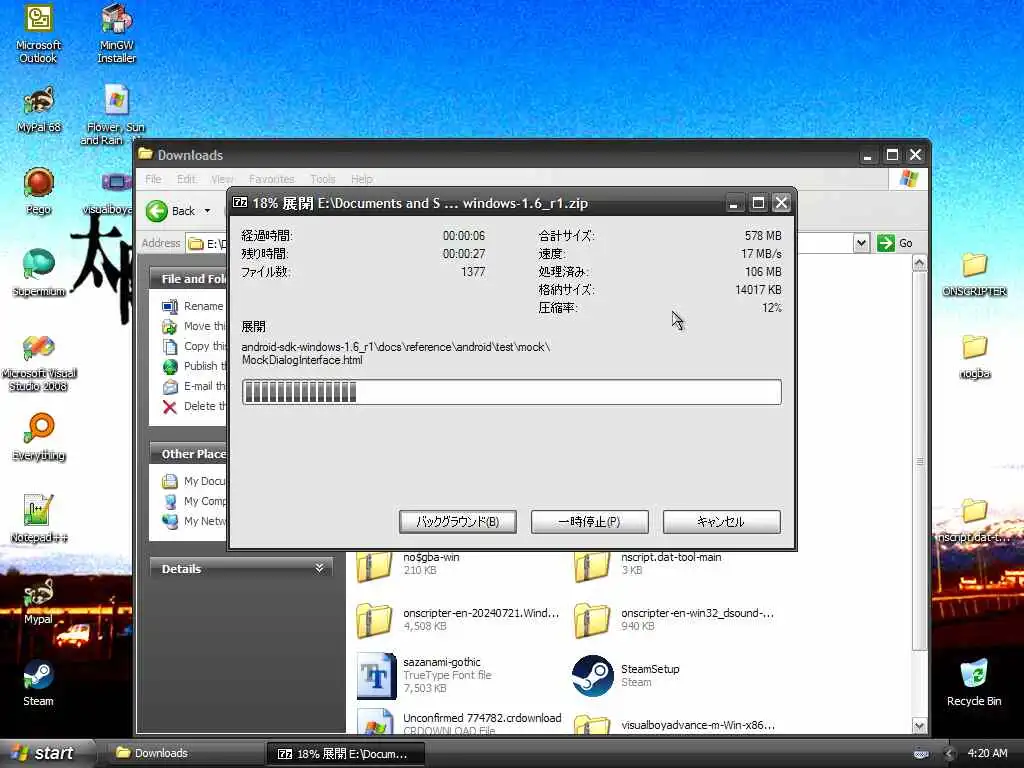Open Back button history dropdown
This screenshot has height=768, width=1024.
(x=208, y=211)
